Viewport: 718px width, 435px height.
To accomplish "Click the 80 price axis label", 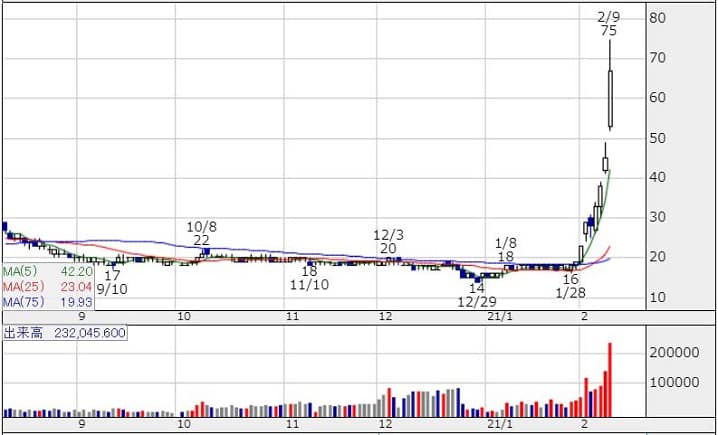I will [657, 18].
